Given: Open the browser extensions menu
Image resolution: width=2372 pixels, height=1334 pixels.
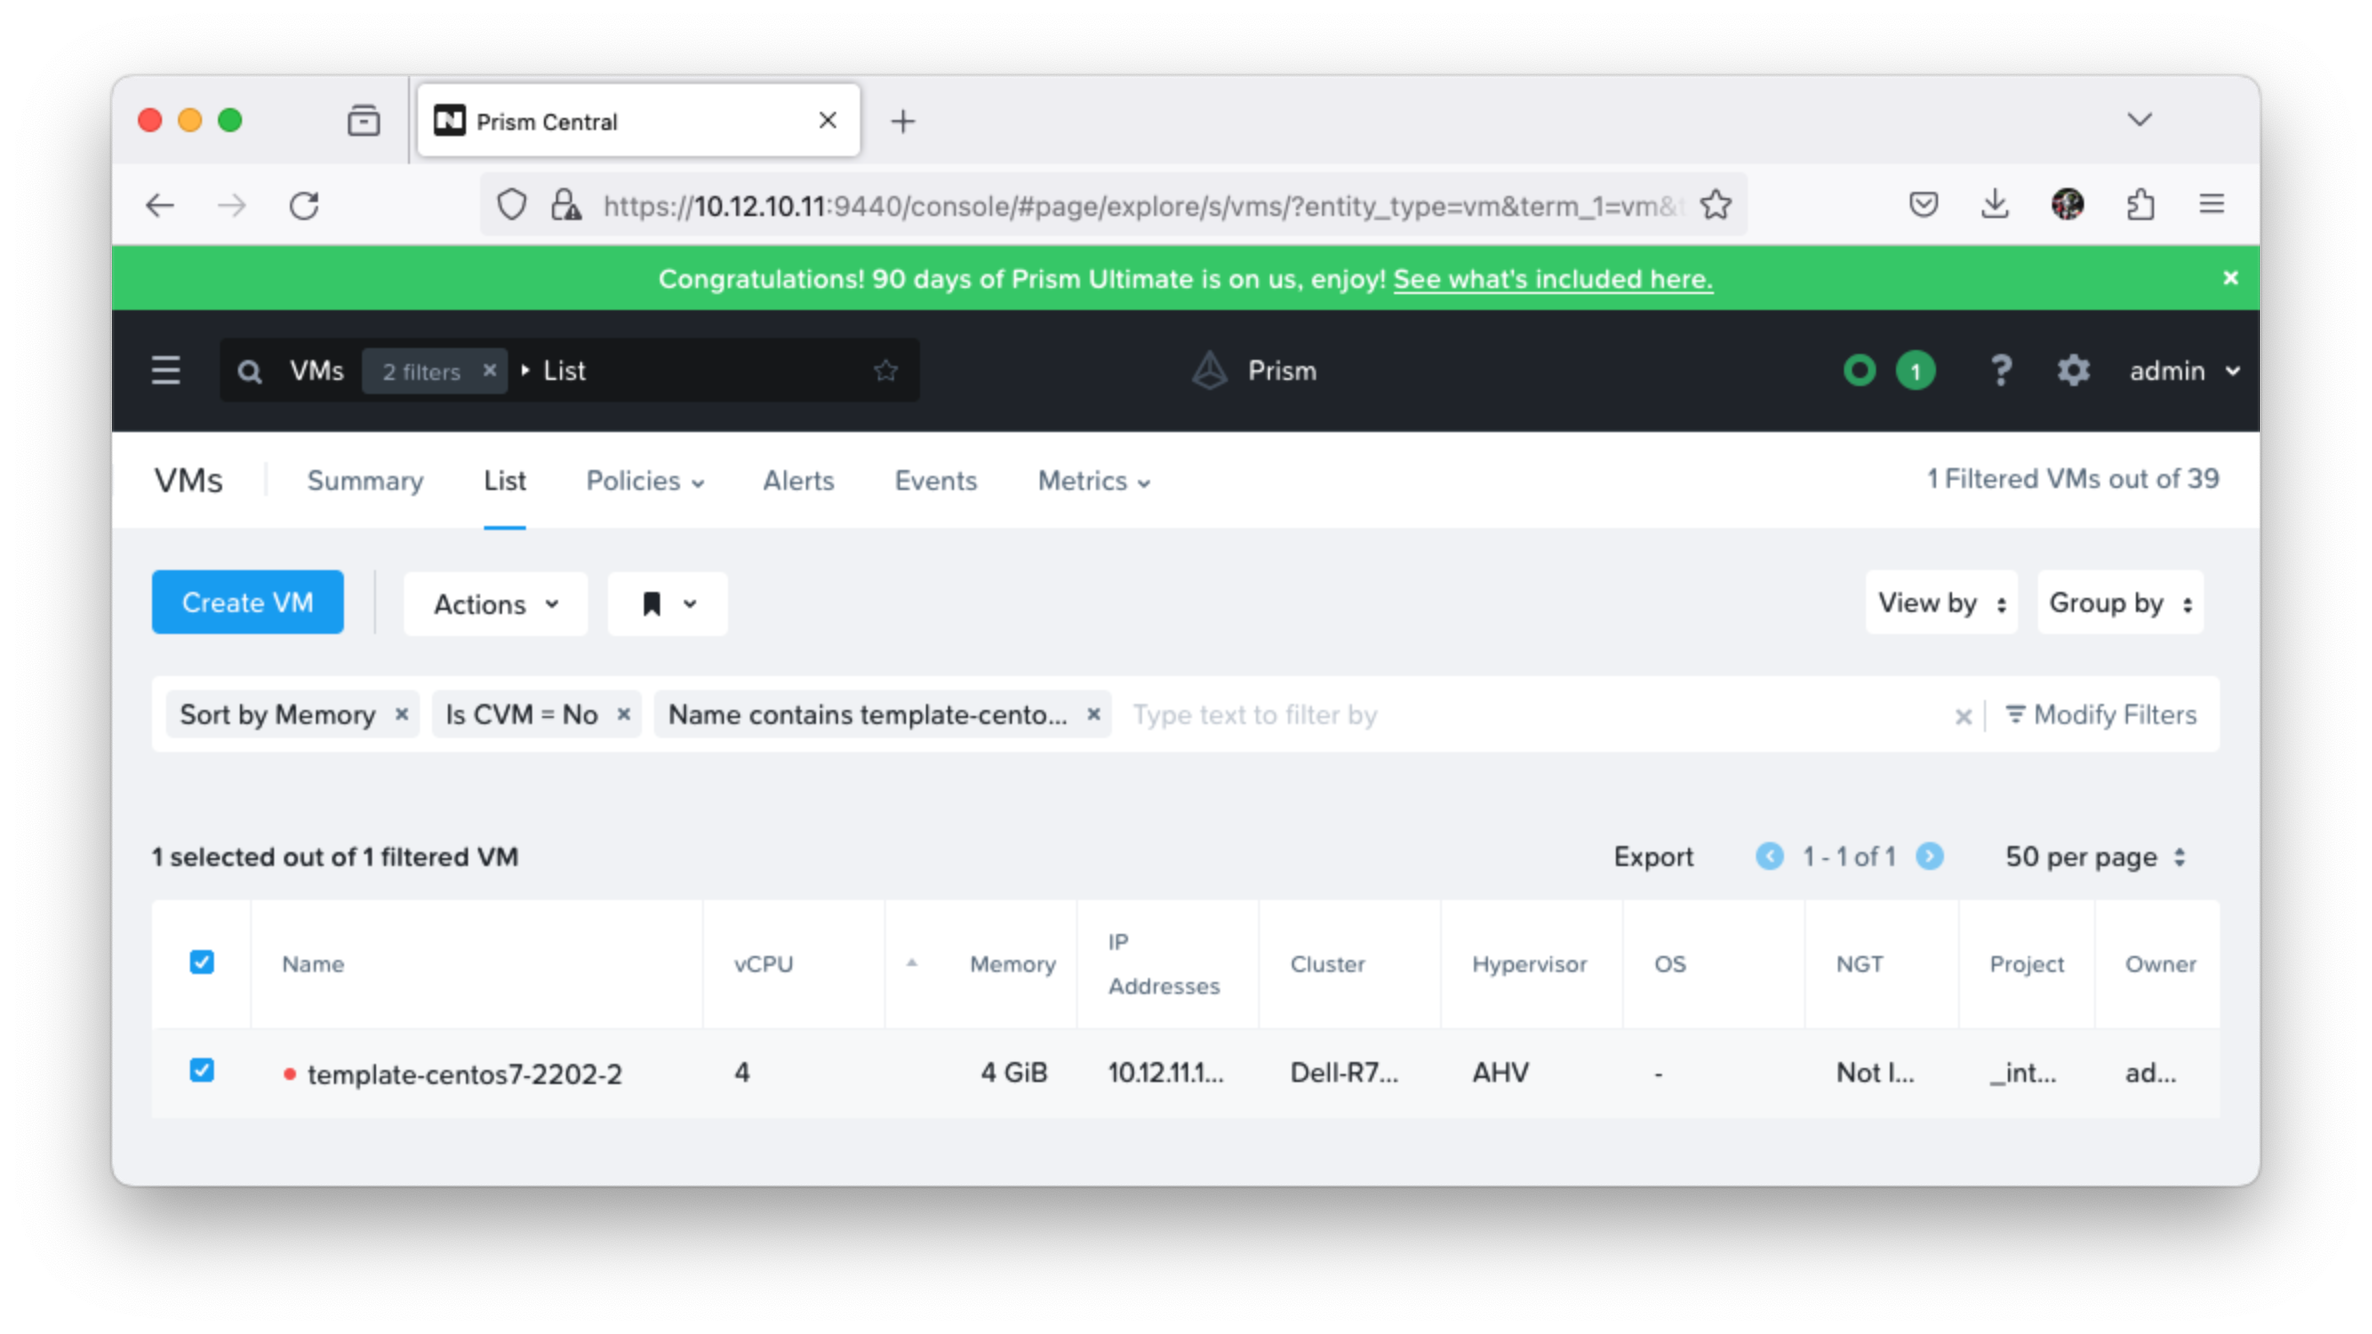Looking at the screenshot, I should [x=2140, y=205].
